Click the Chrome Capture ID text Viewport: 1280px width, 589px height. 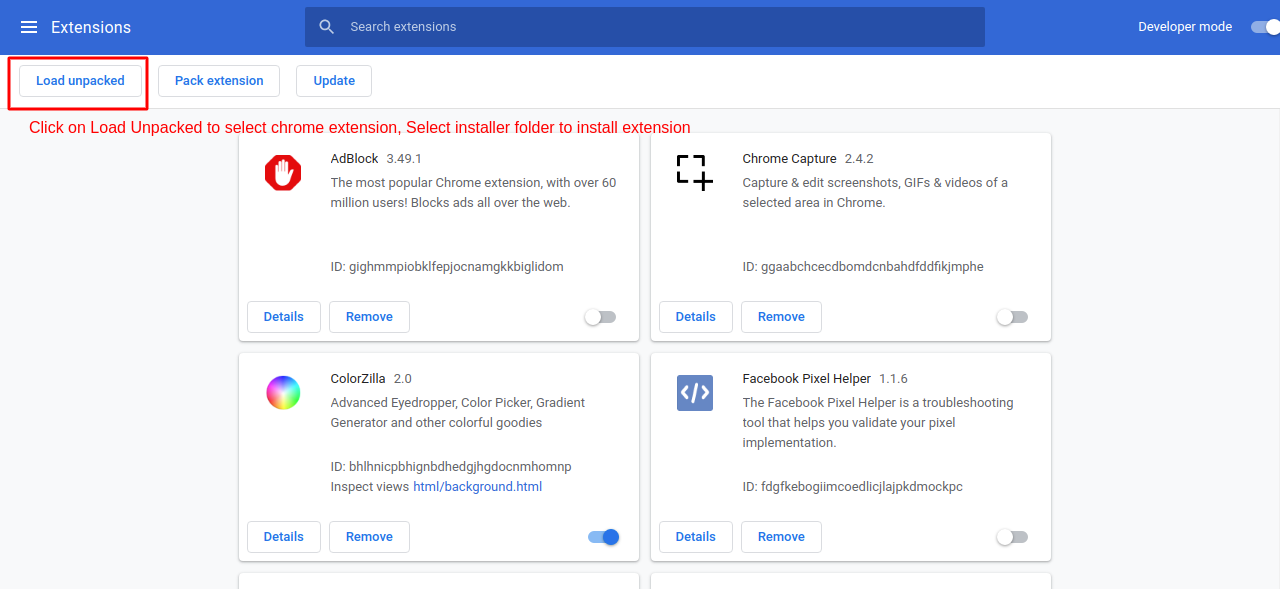tap(863, 267)
